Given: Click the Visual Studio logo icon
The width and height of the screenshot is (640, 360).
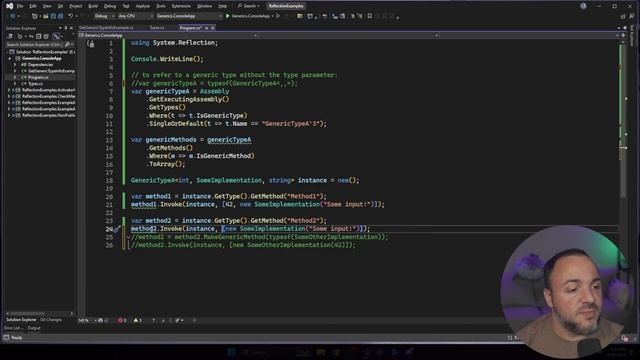Looking at the screenshot, I should (x=9, y=6).
